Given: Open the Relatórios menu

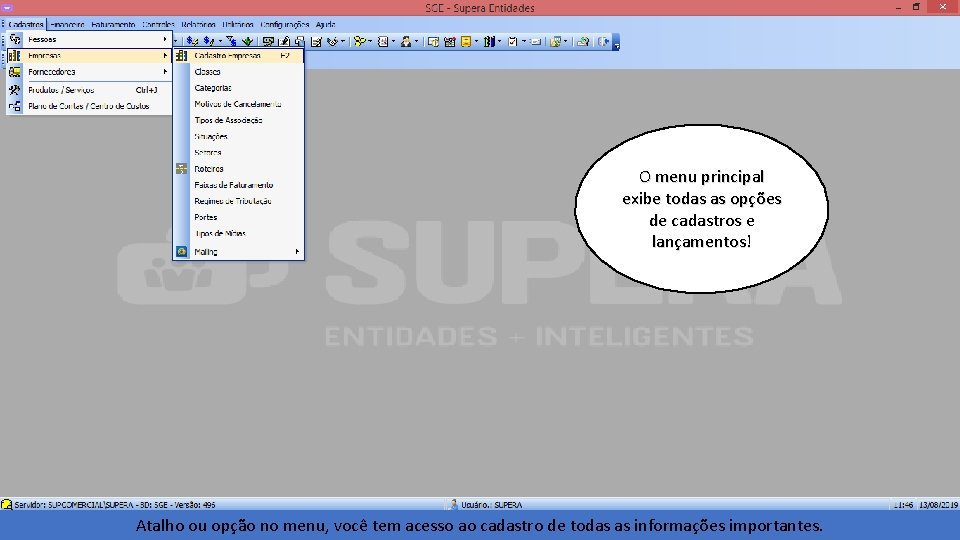Looking at the screenshot, I should click(198, 24).
